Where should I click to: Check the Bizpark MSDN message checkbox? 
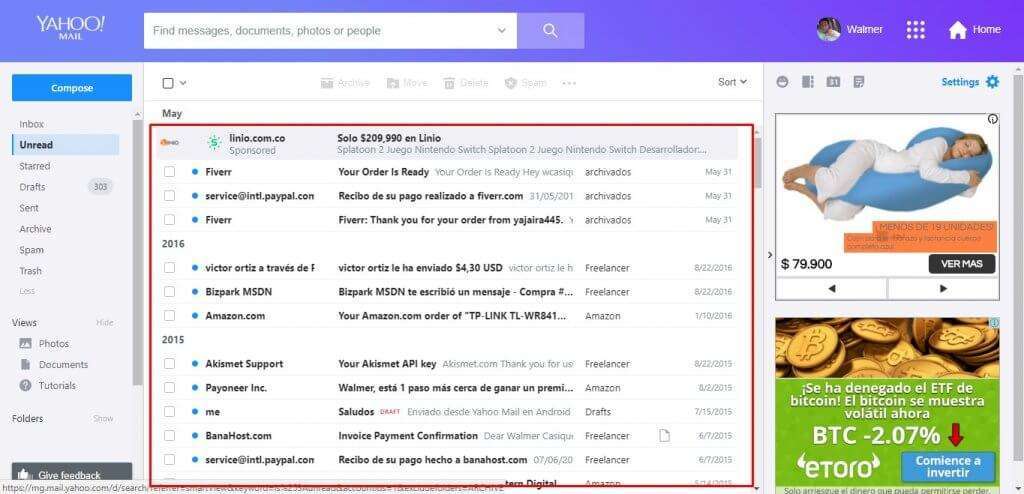point(169,292)
